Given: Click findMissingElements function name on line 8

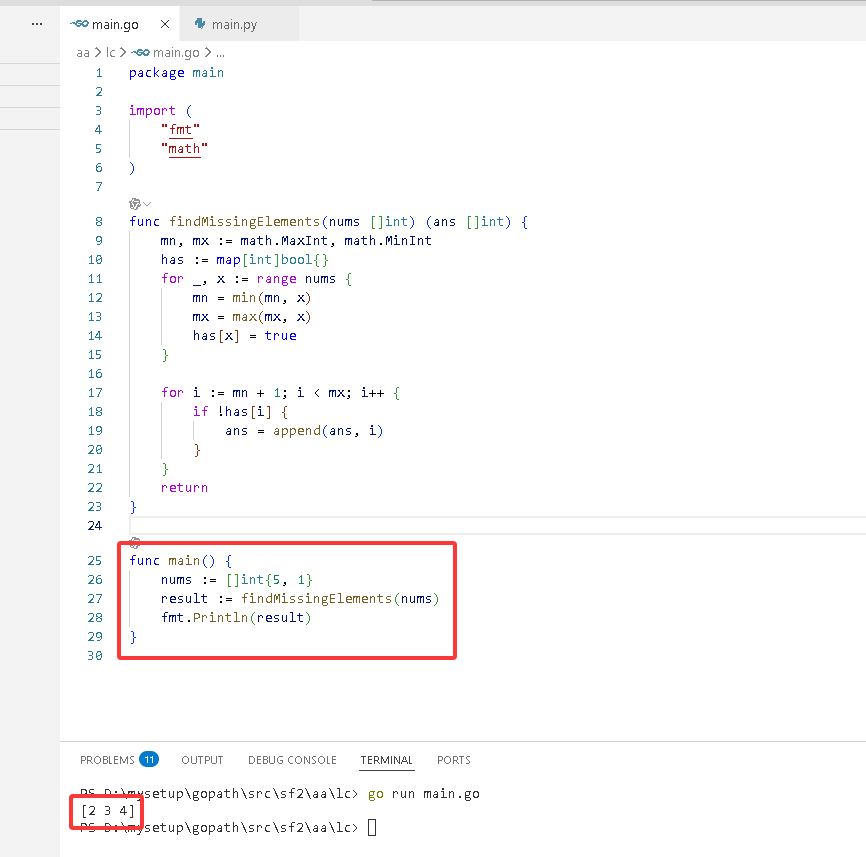Looking at the screenshot, I should (244, 221).
